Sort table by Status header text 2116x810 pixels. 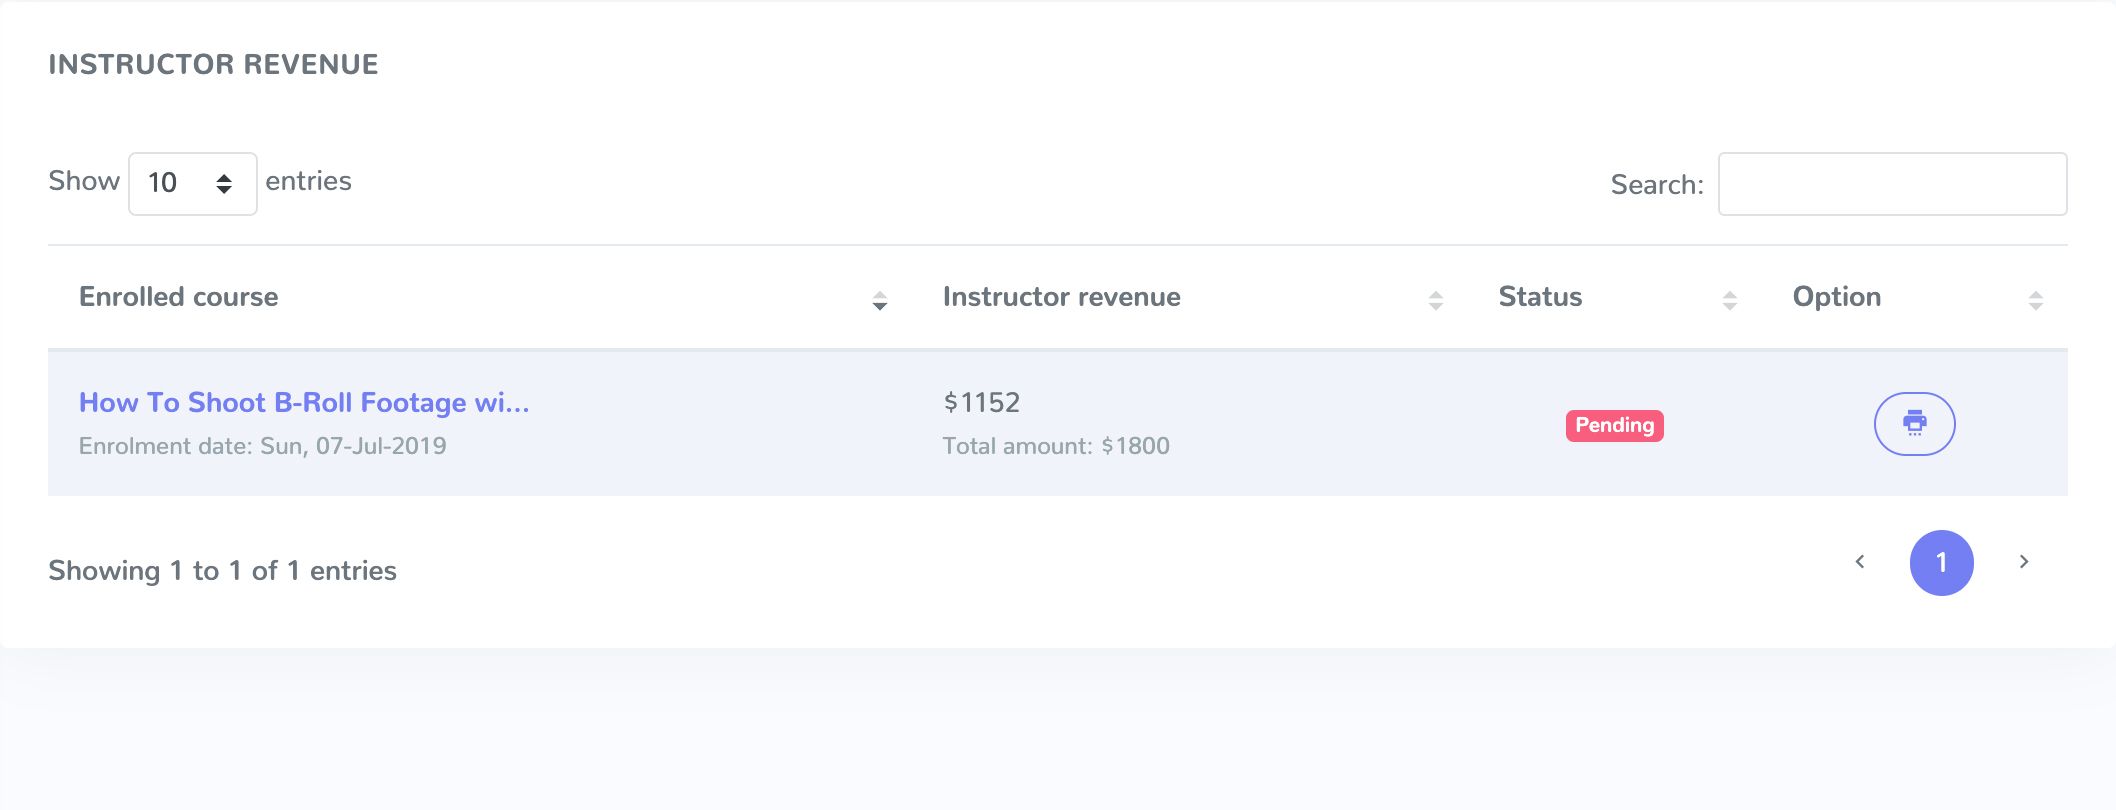tap(1540, 297)
